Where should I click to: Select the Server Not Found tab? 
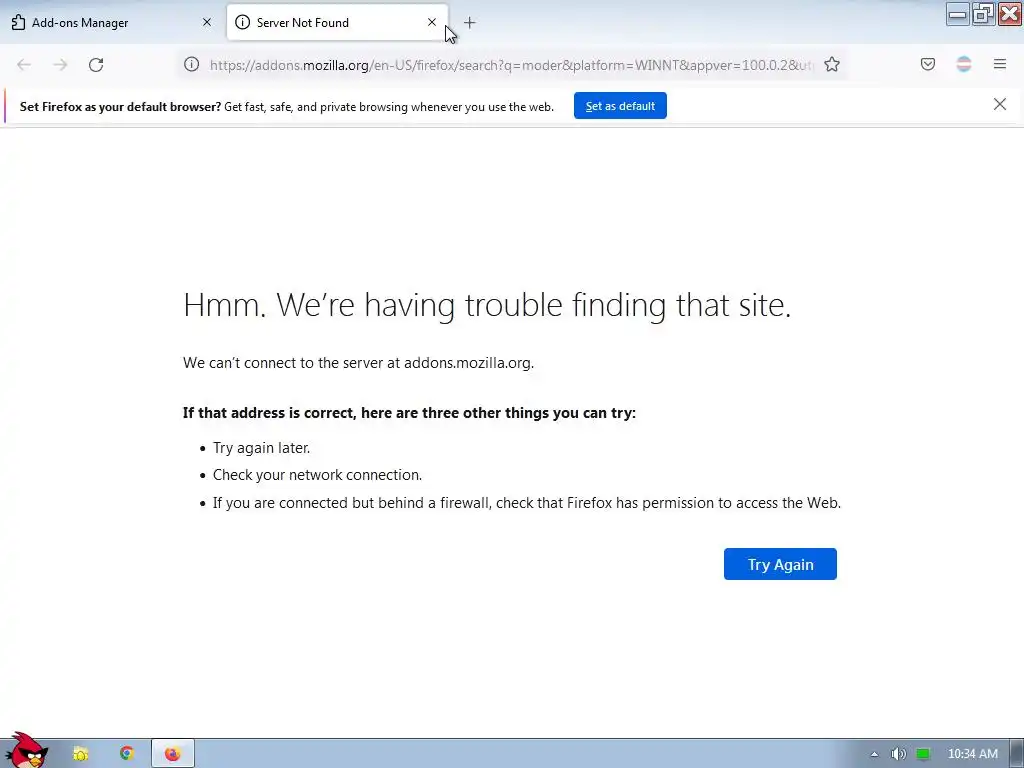click(337, 22)
